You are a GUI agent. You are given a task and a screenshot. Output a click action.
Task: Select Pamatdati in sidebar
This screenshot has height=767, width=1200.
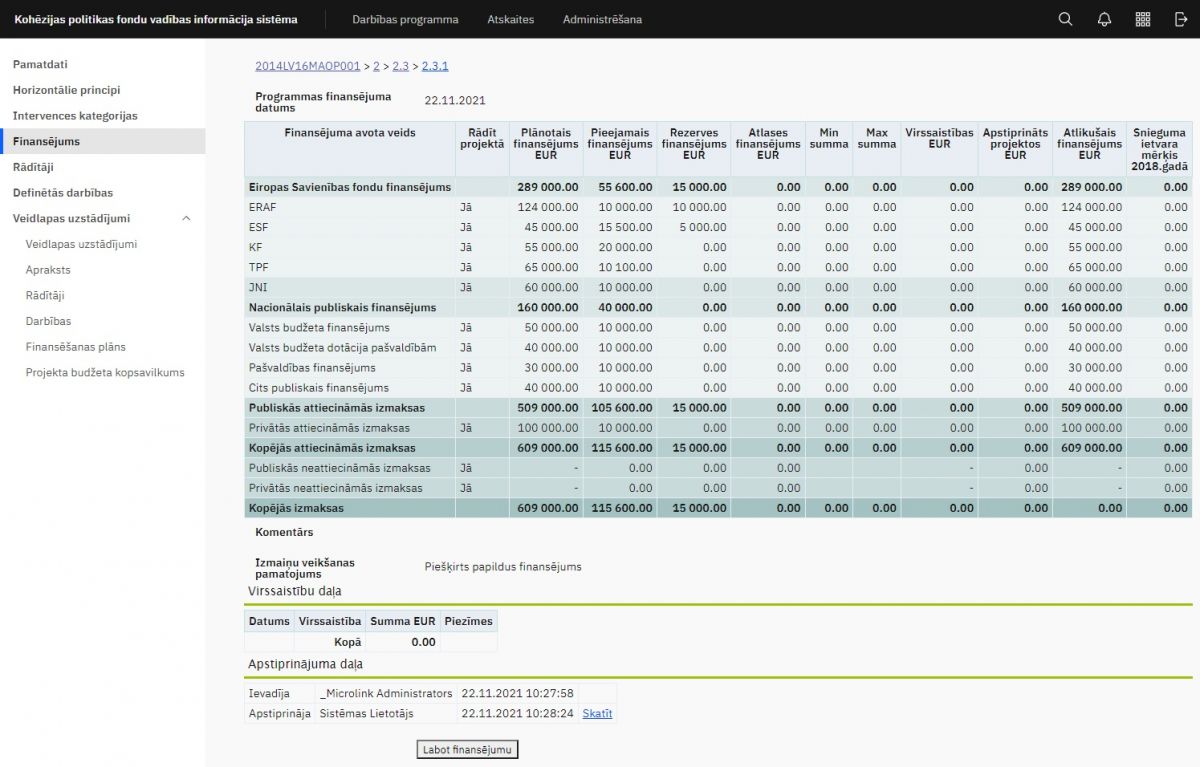click(40, 64)
